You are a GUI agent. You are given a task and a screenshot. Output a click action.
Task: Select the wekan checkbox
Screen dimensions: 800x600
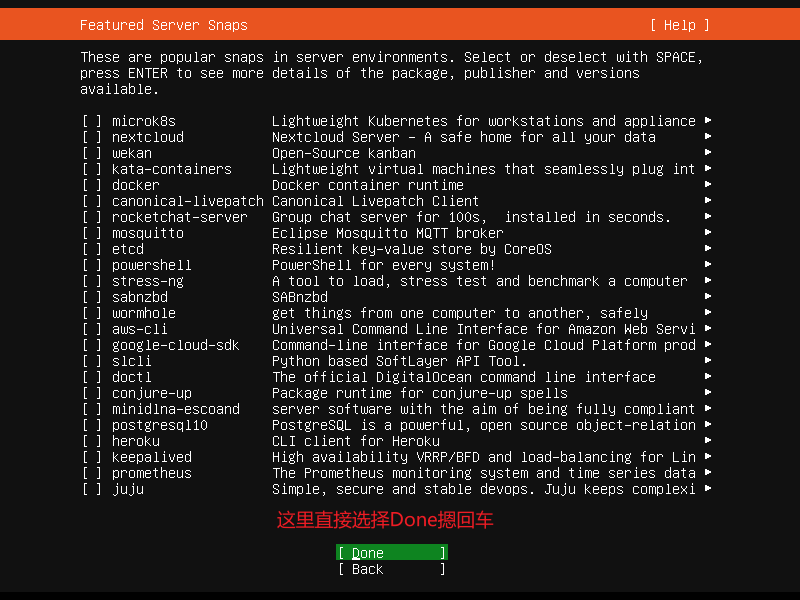coord(92,153)
